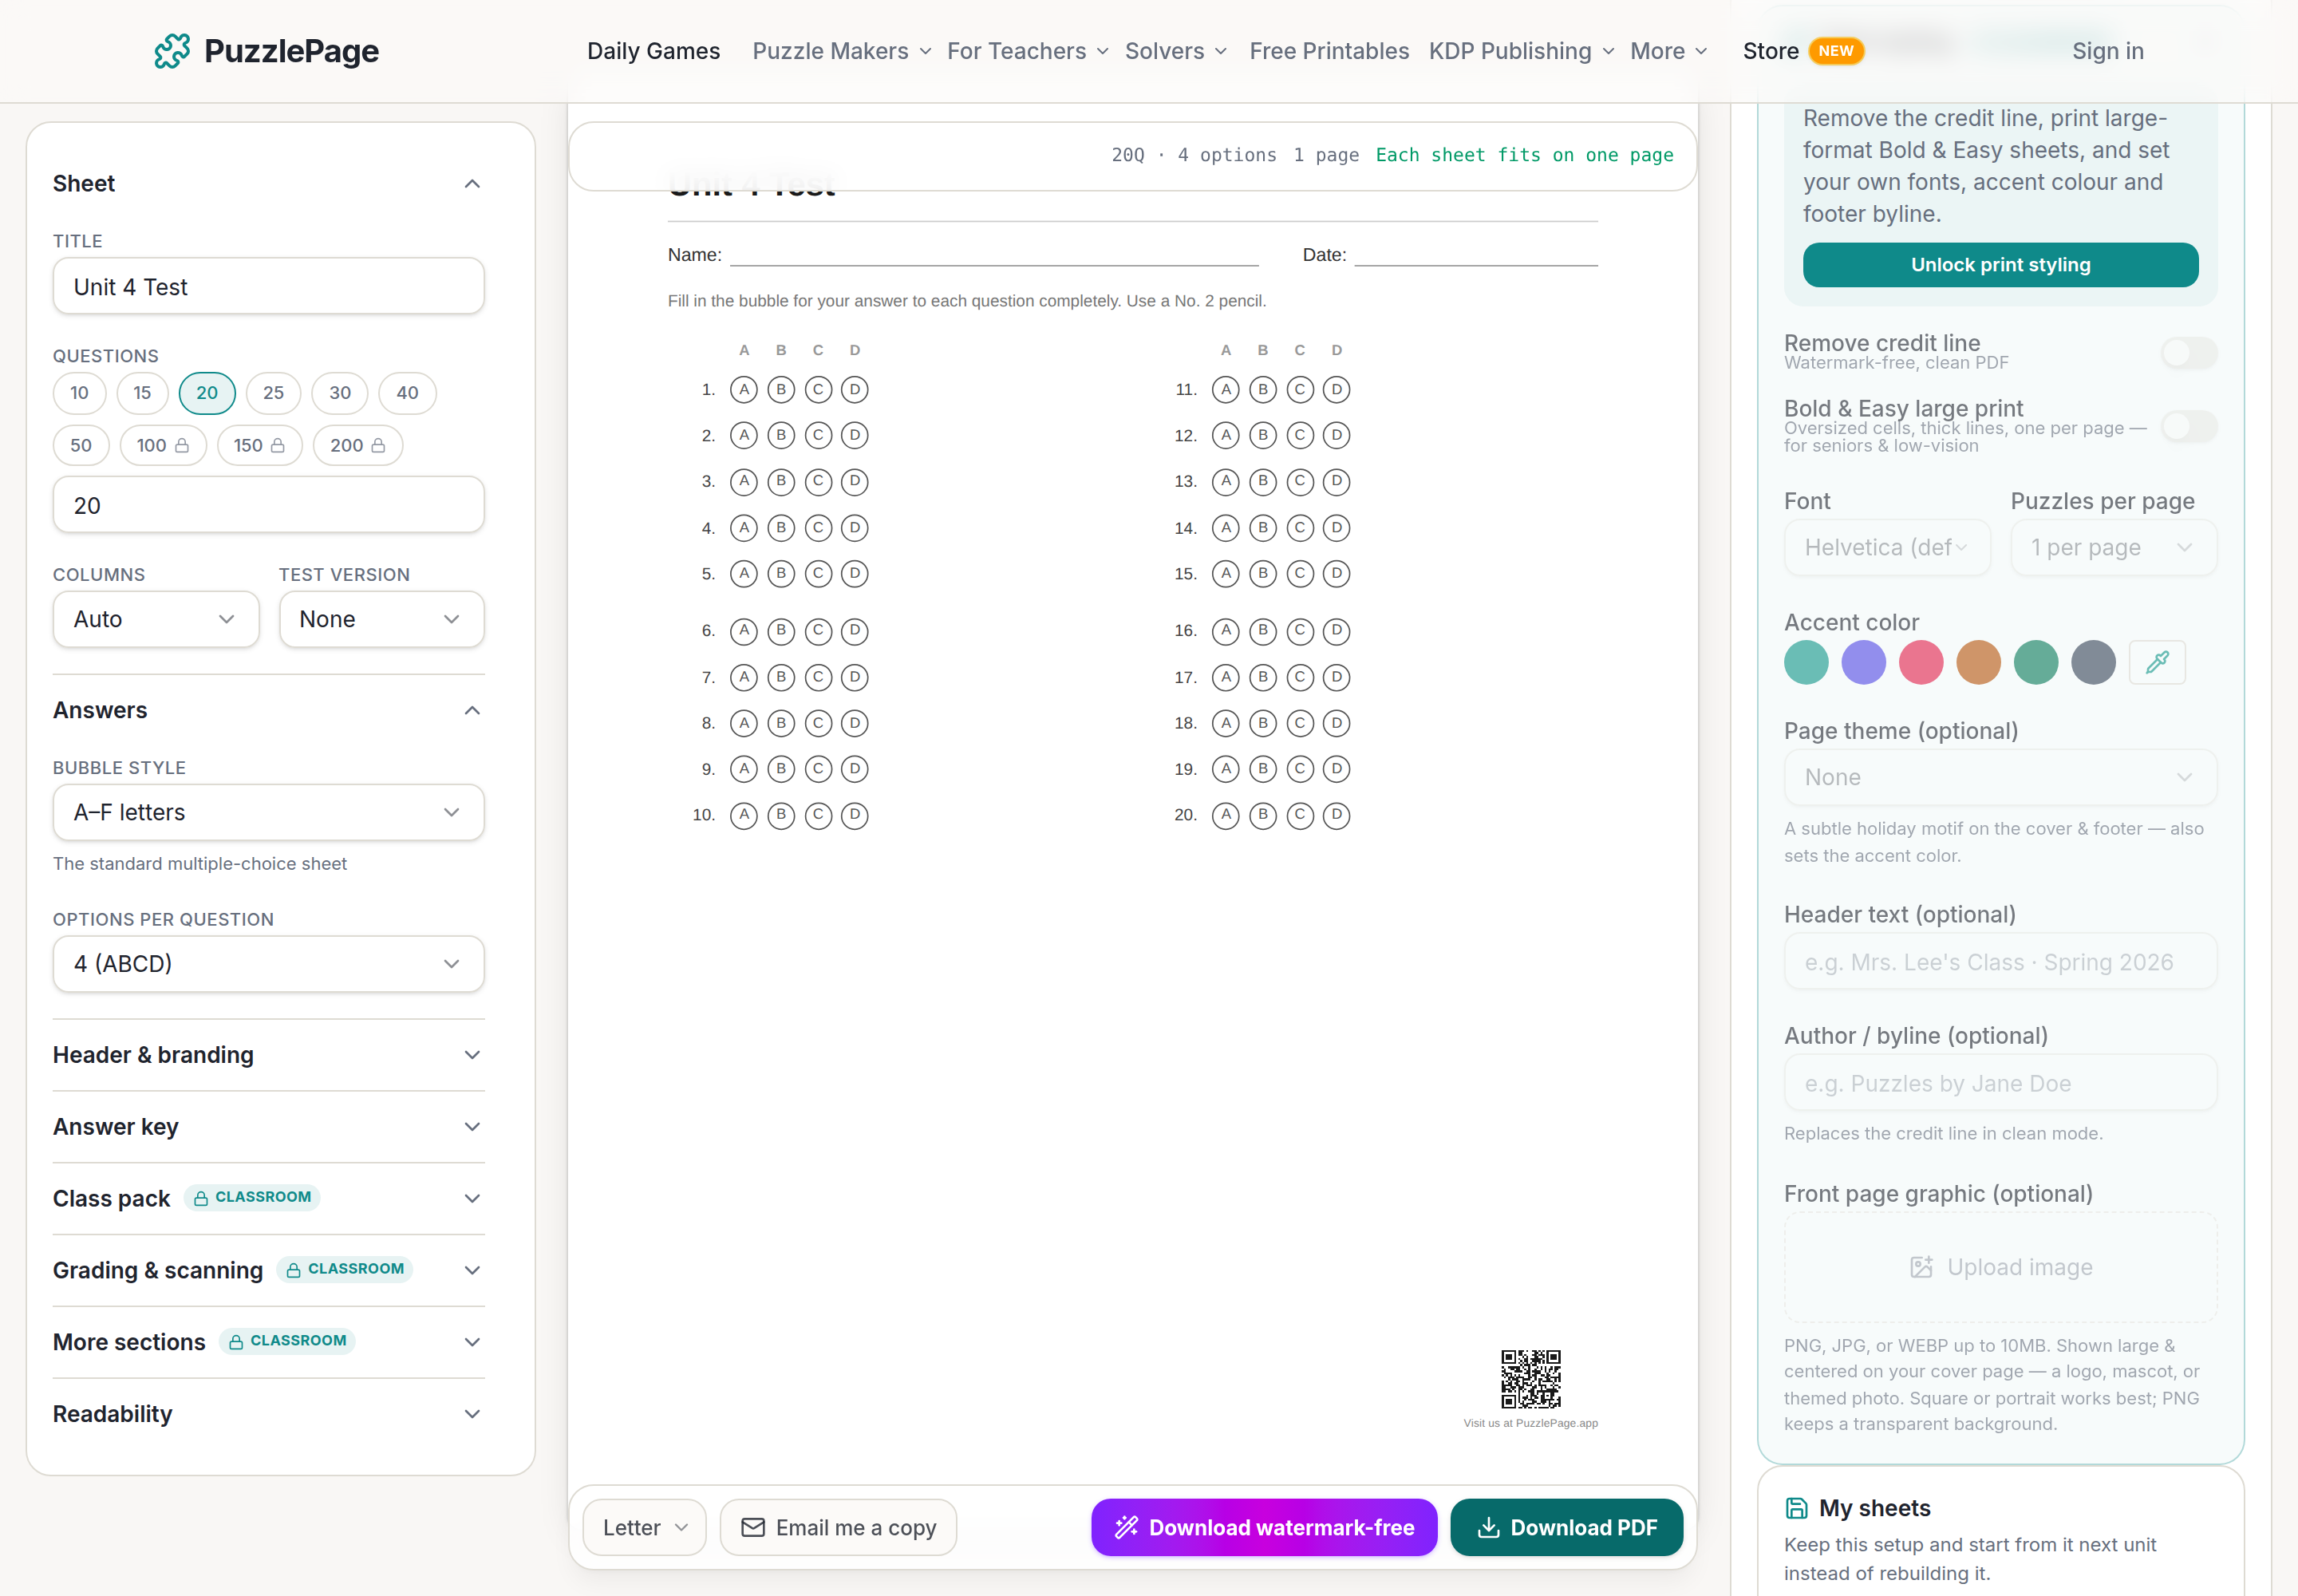
Task: Open the Test Version None dropdown
Action: pyautogui.click(x=382, y=619)
